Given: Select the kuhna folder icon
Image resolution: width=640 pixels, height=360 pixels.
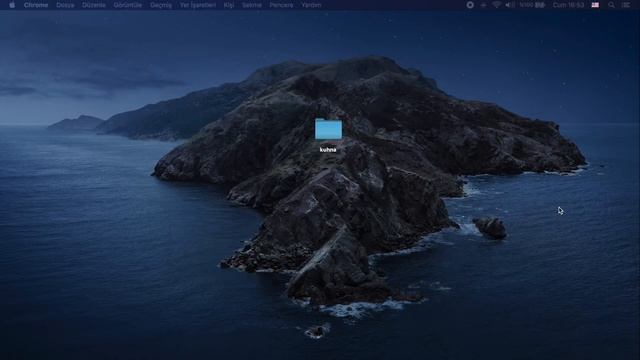Looking at the screenshot, I should click(329, 129).
